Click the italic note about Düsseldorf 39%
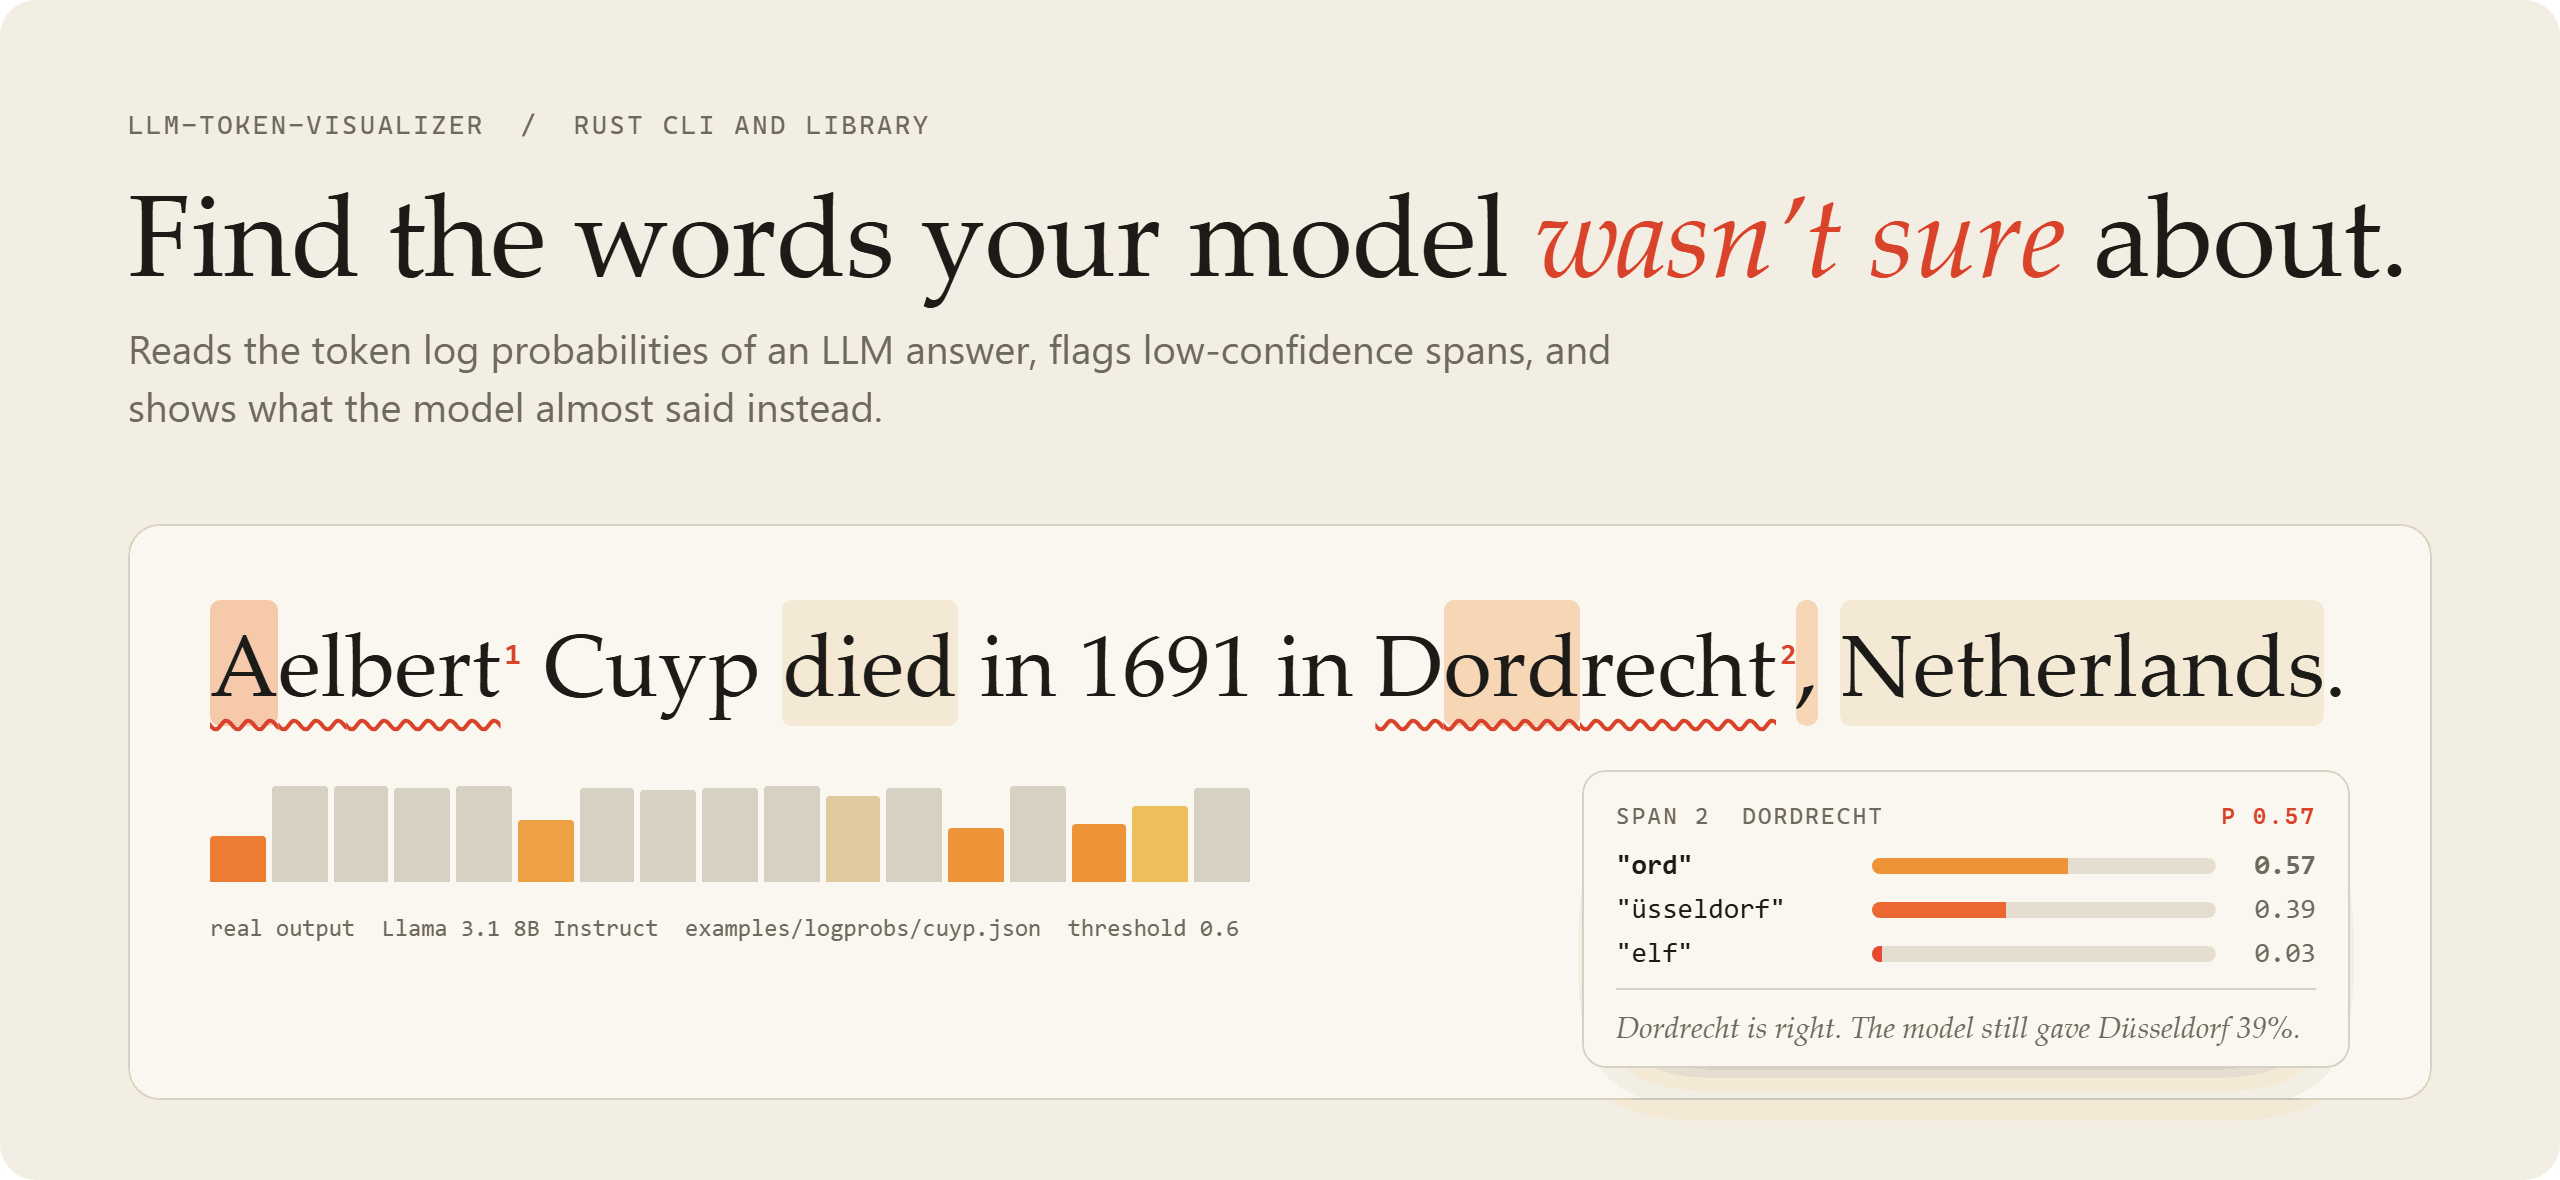This screenshot has height=1180, width=2560. (x=1958, y=1028)
